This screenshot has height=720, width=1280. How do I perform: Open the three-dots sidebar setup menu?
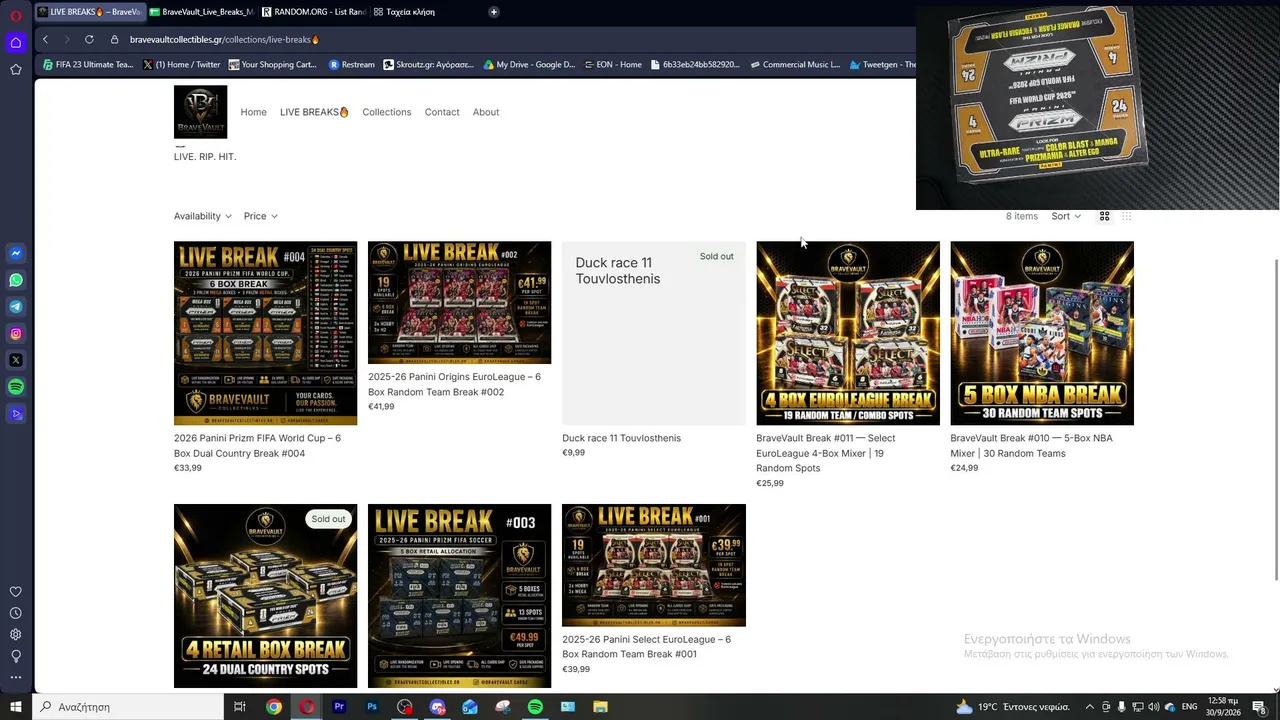tap(16, 677)
